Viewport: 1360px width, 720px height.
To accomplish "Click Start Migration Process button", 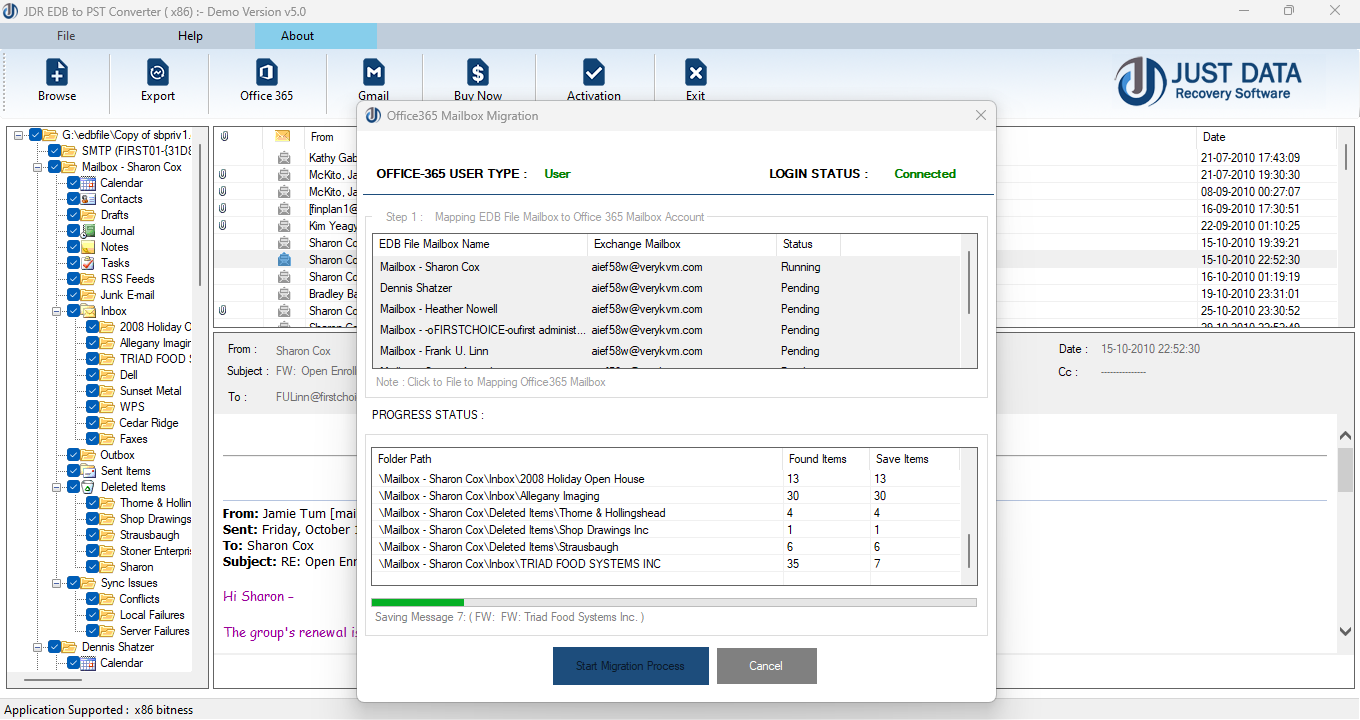I will [x=630, y=665].
